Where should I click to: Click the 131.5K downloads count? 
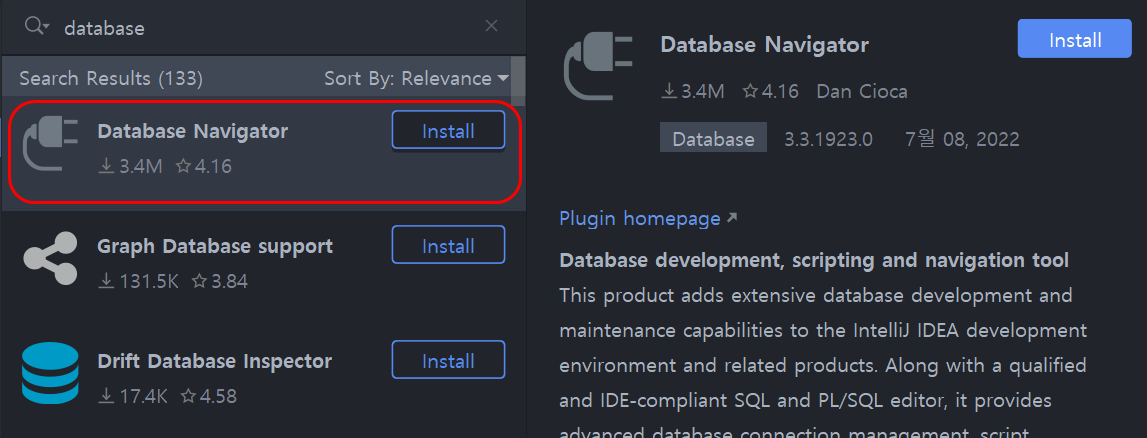click(138, 281)
